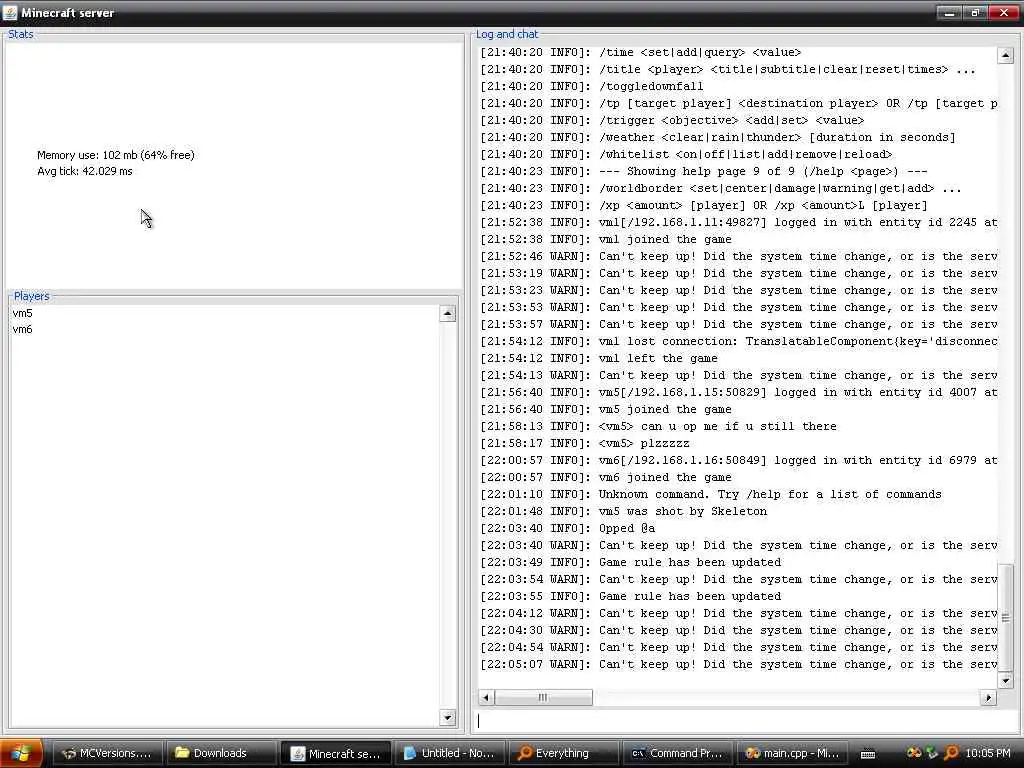The image size is (1024, 768).
Task: Click the '/weather' help log line
Action: (718, 137)
